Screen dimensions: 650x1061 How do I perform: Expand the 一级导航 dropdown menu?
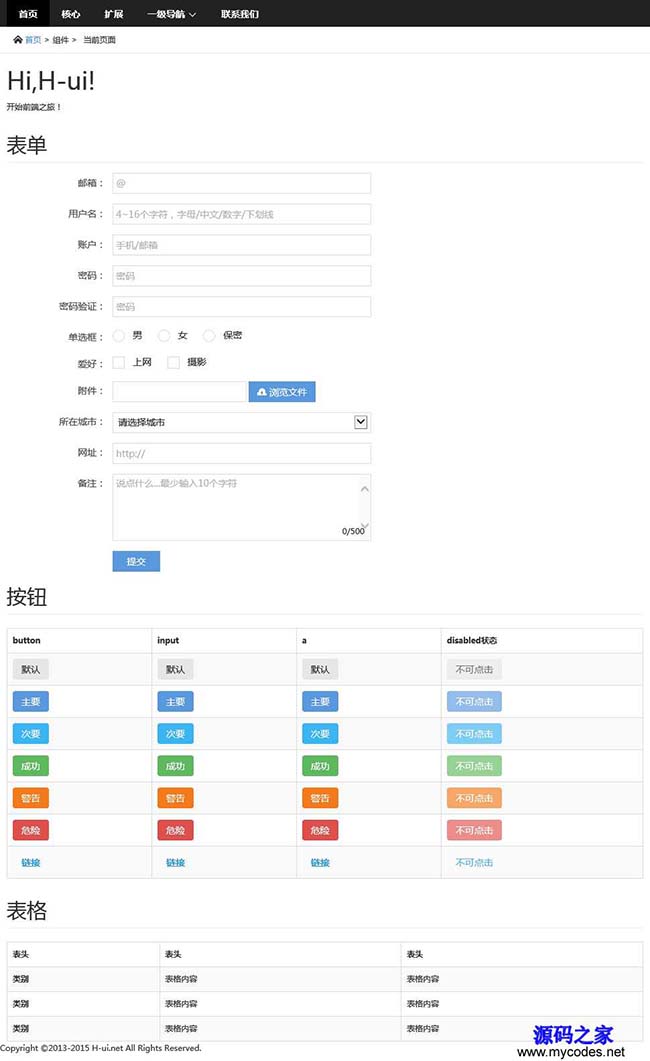coord(172,14)
